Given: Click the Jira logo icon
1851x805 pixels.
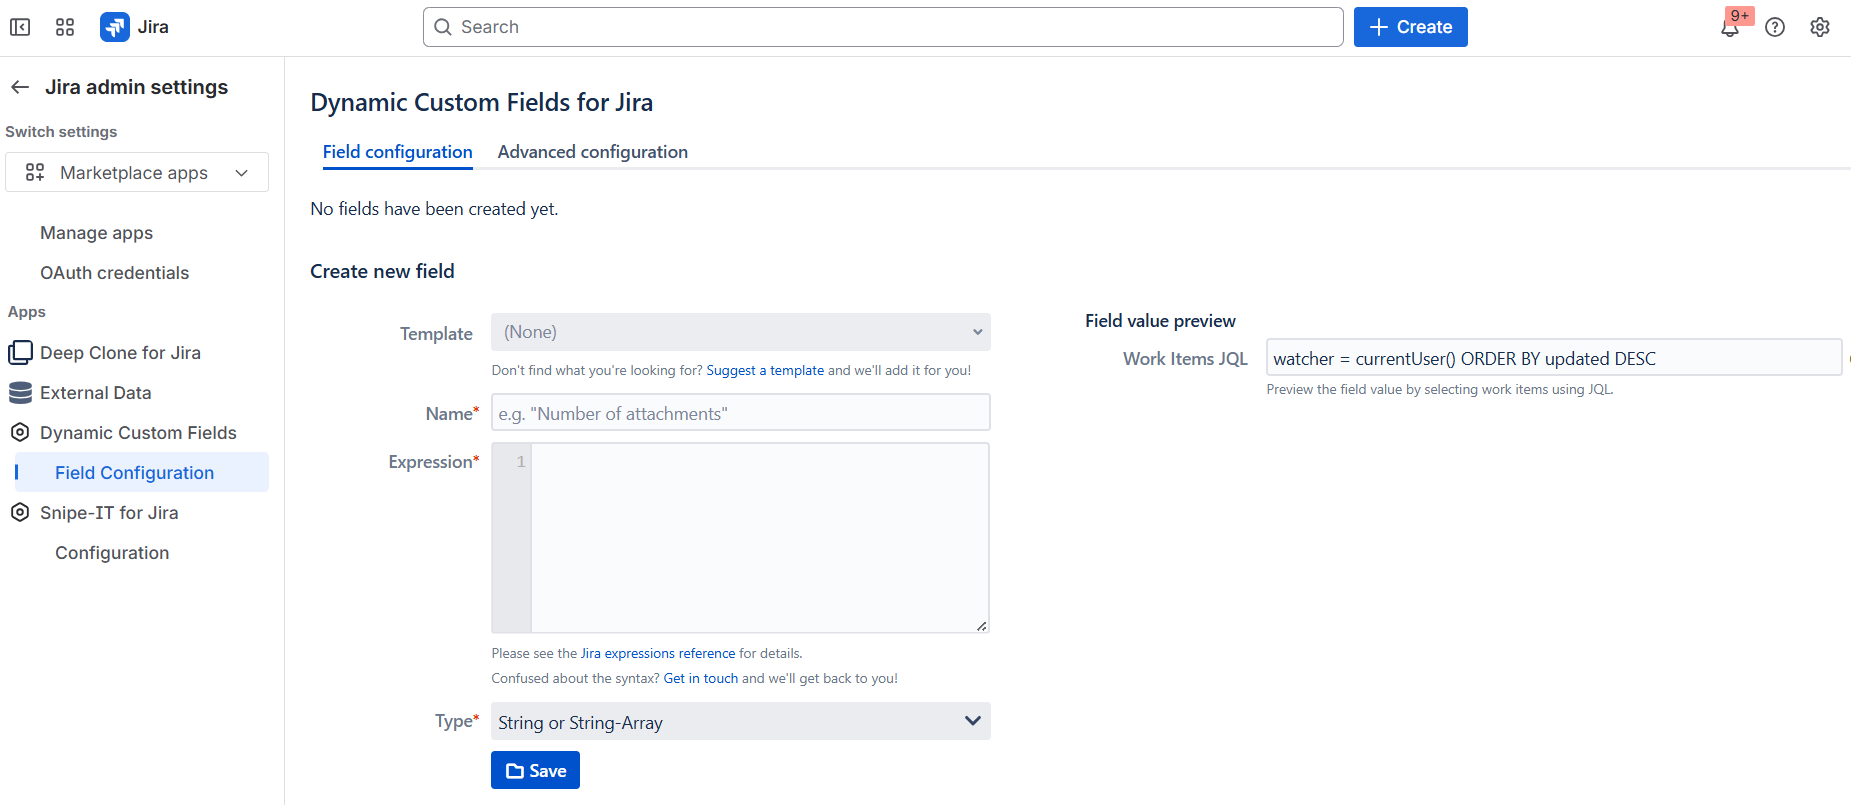Looking at the screenshot, I should (115, 27).
